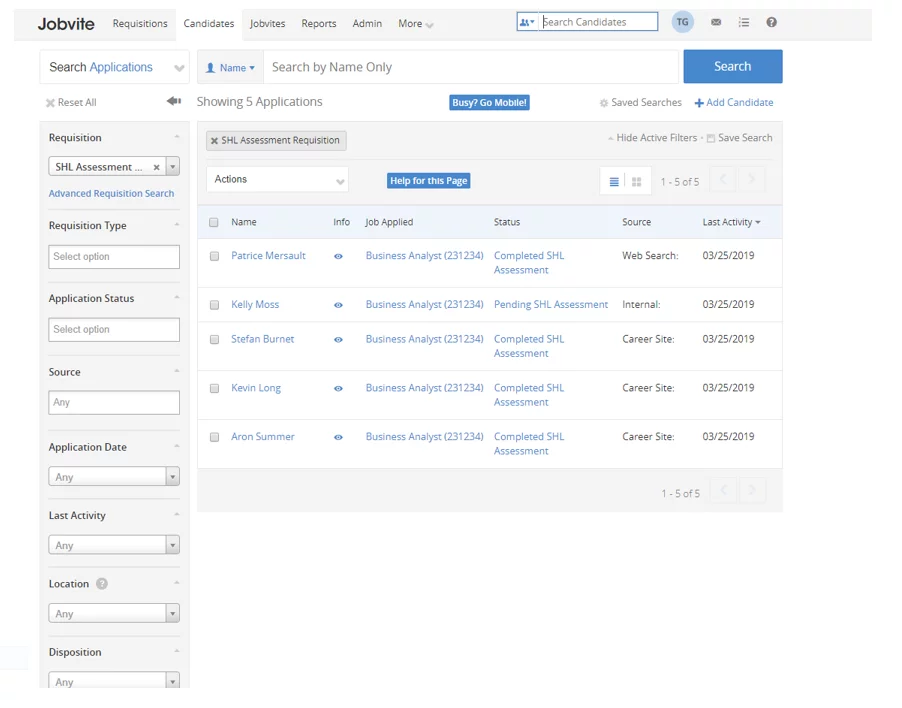Click the Location help icon
This screenshot has height=708, width=902.
coord(102,584)
